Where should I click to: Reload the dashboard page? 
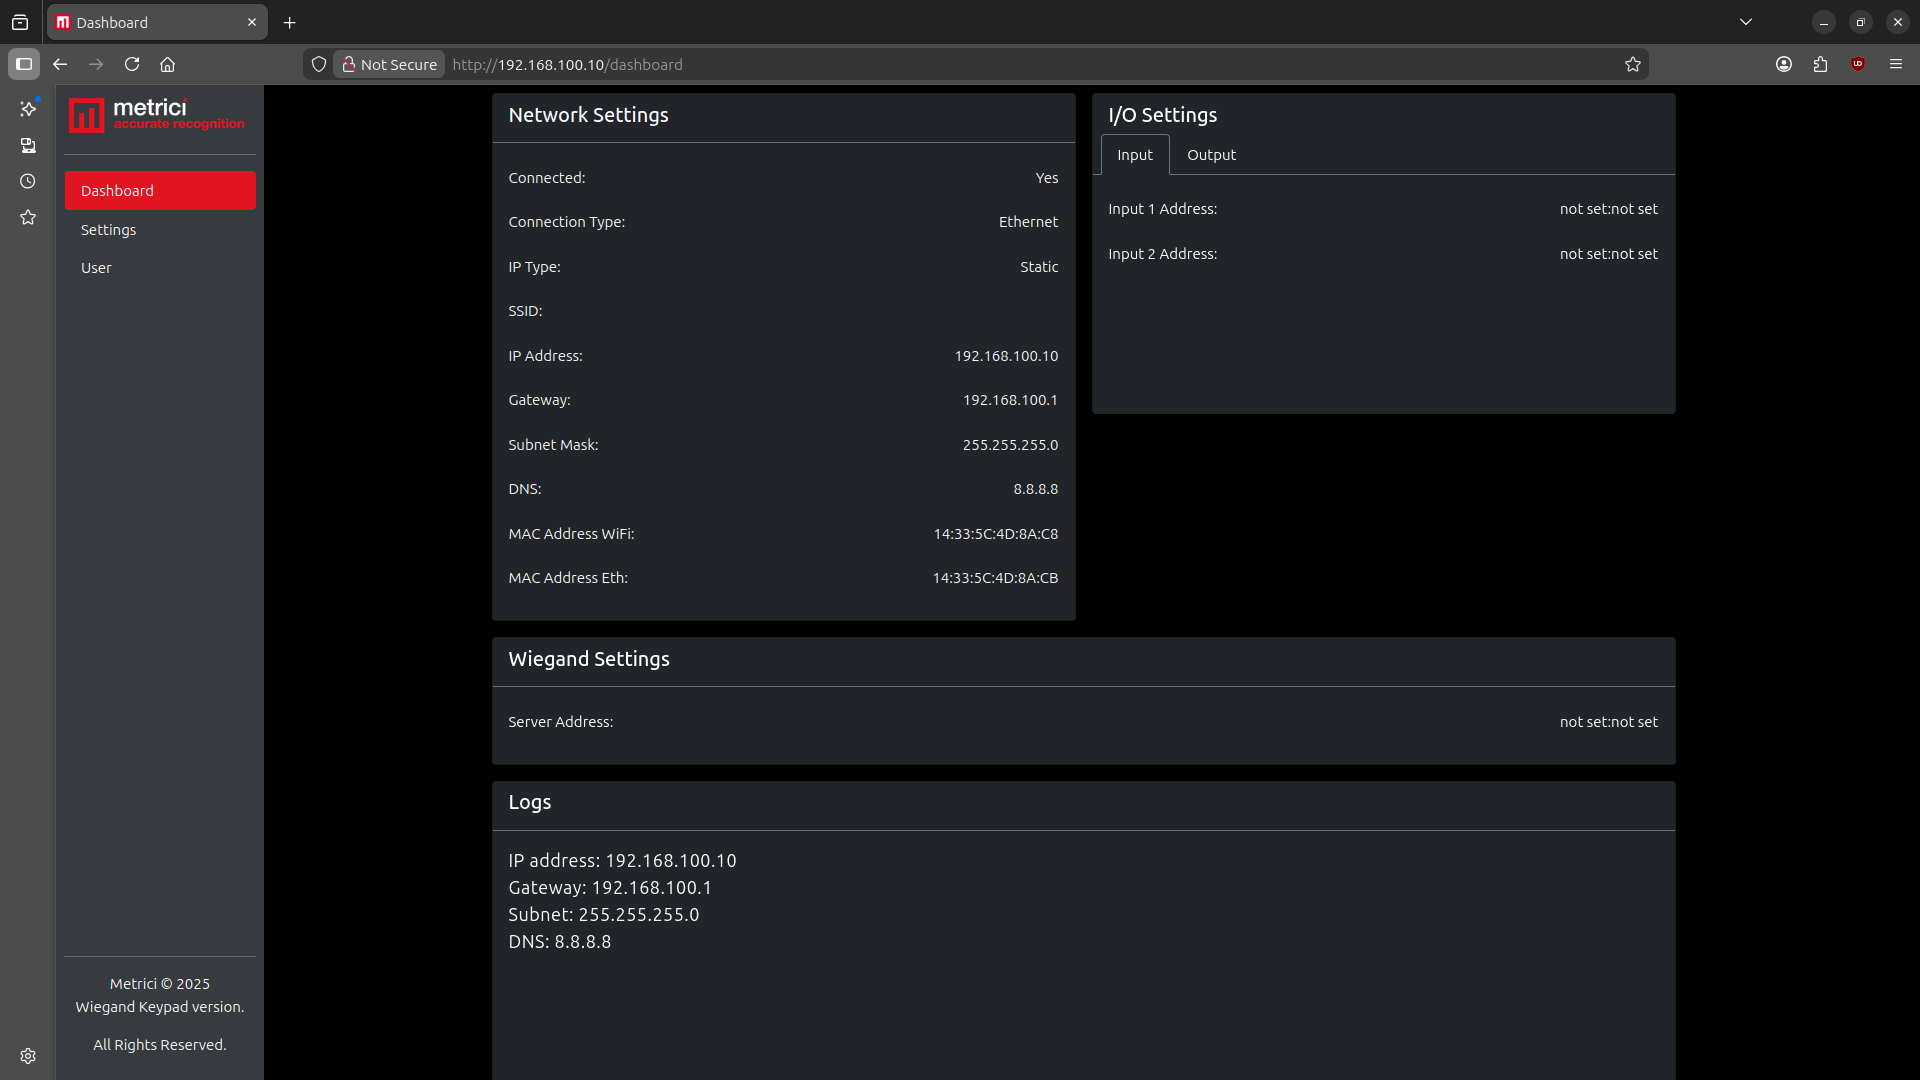coord(132,64)
